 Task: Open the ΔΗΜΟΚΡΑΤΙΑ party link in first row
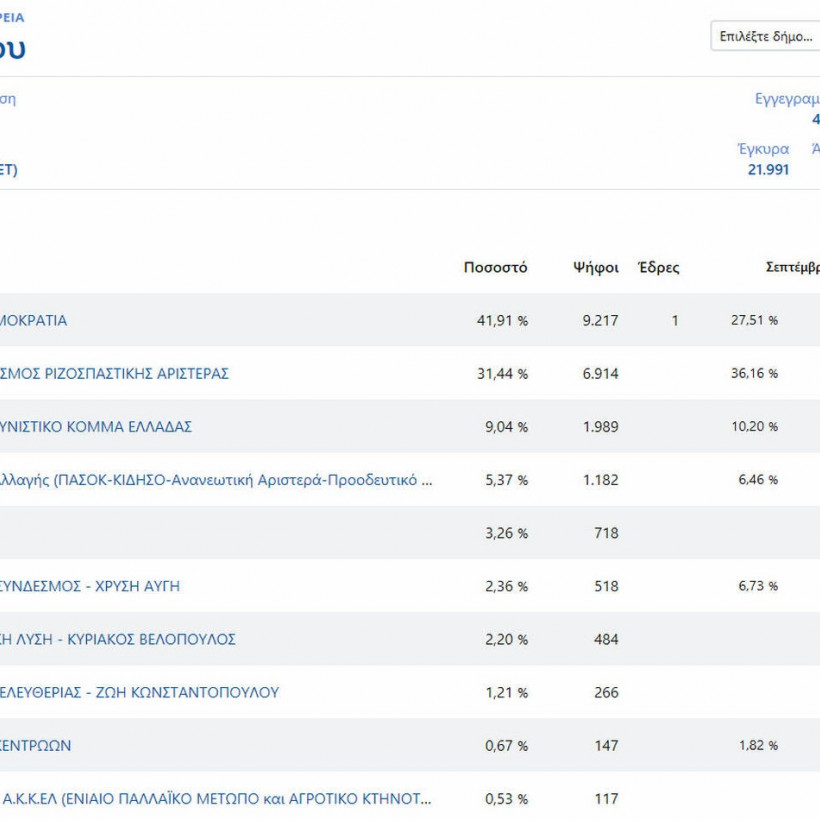coord(33,320)
